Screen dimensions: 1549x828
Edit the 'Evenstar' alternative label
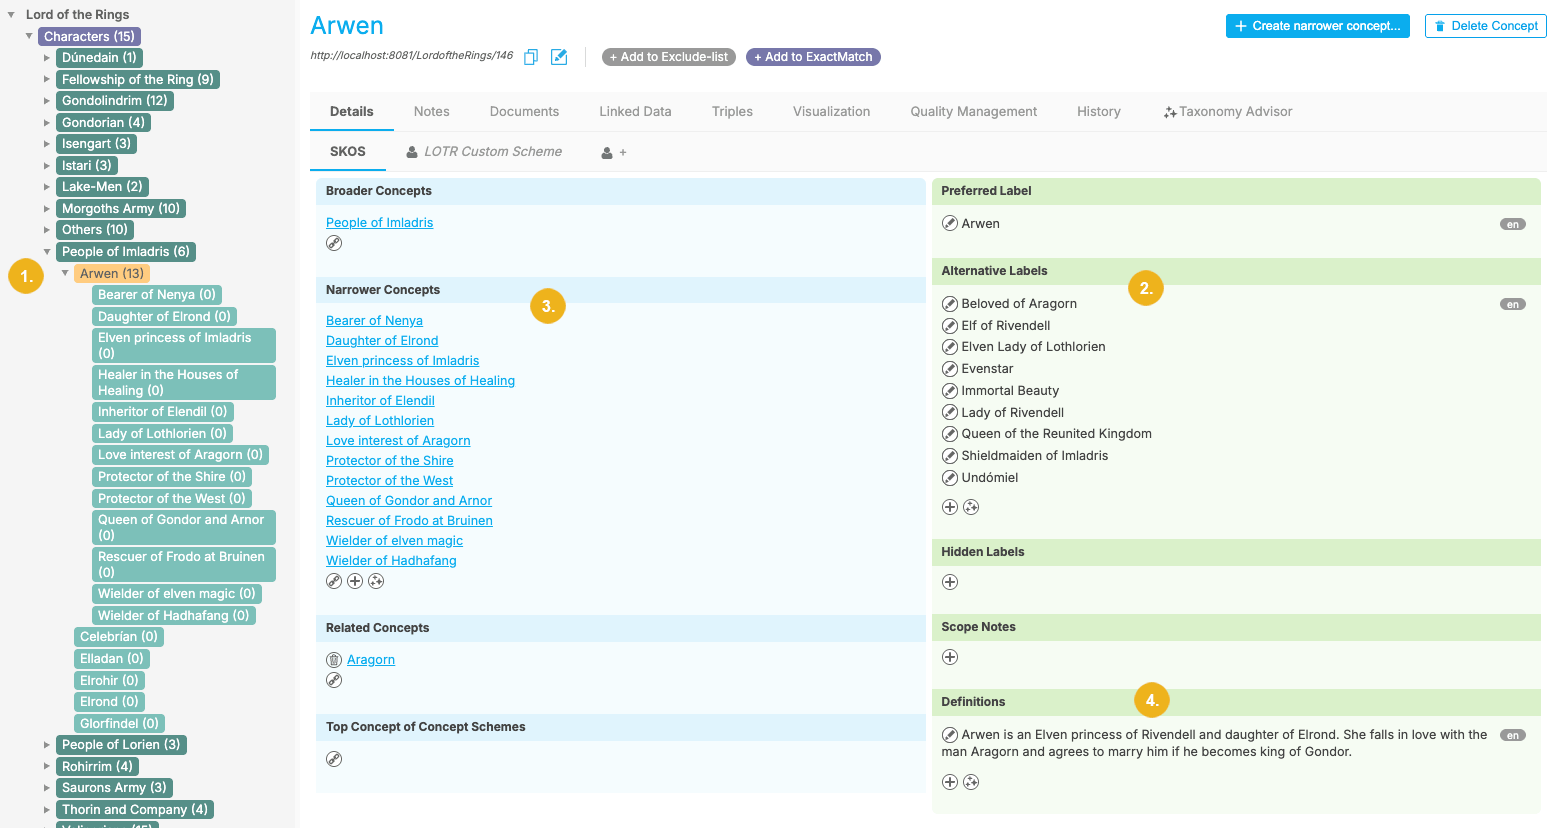[x=950, y=369]
